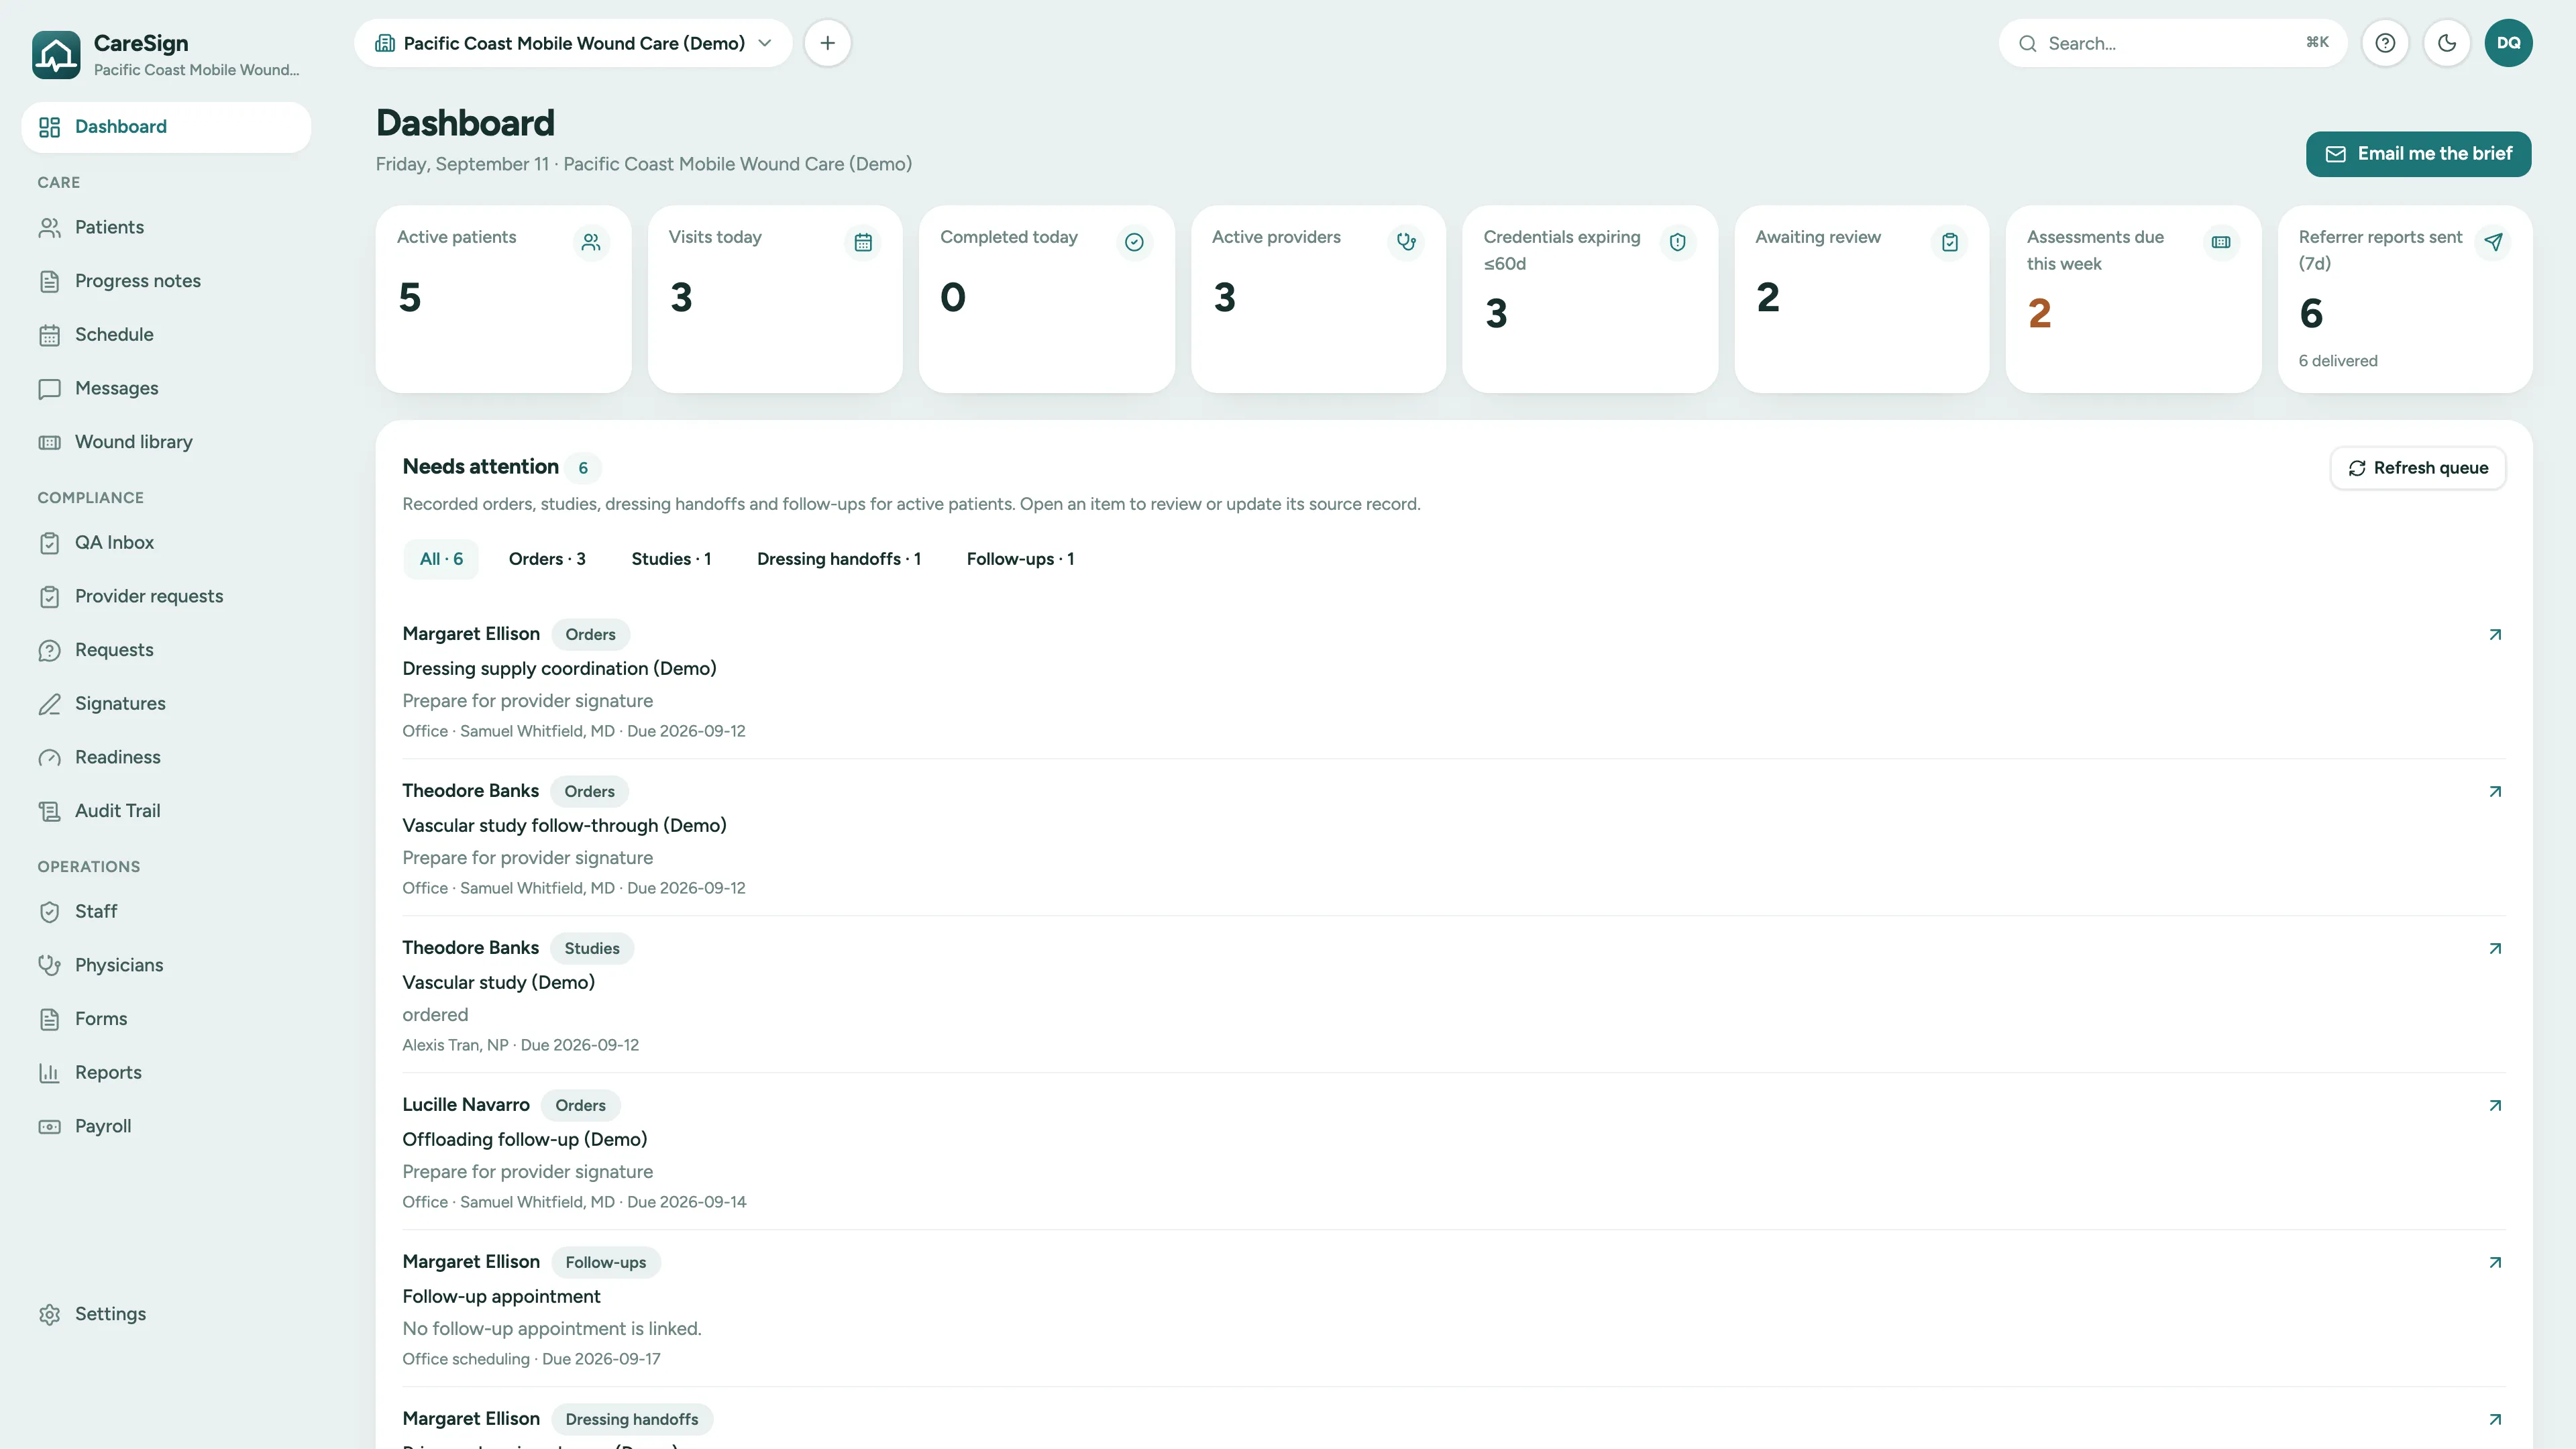This screenshot has height=1449, width=2576.
Task: Click the Requests question-bubble icon
Action: click(49, 651)
